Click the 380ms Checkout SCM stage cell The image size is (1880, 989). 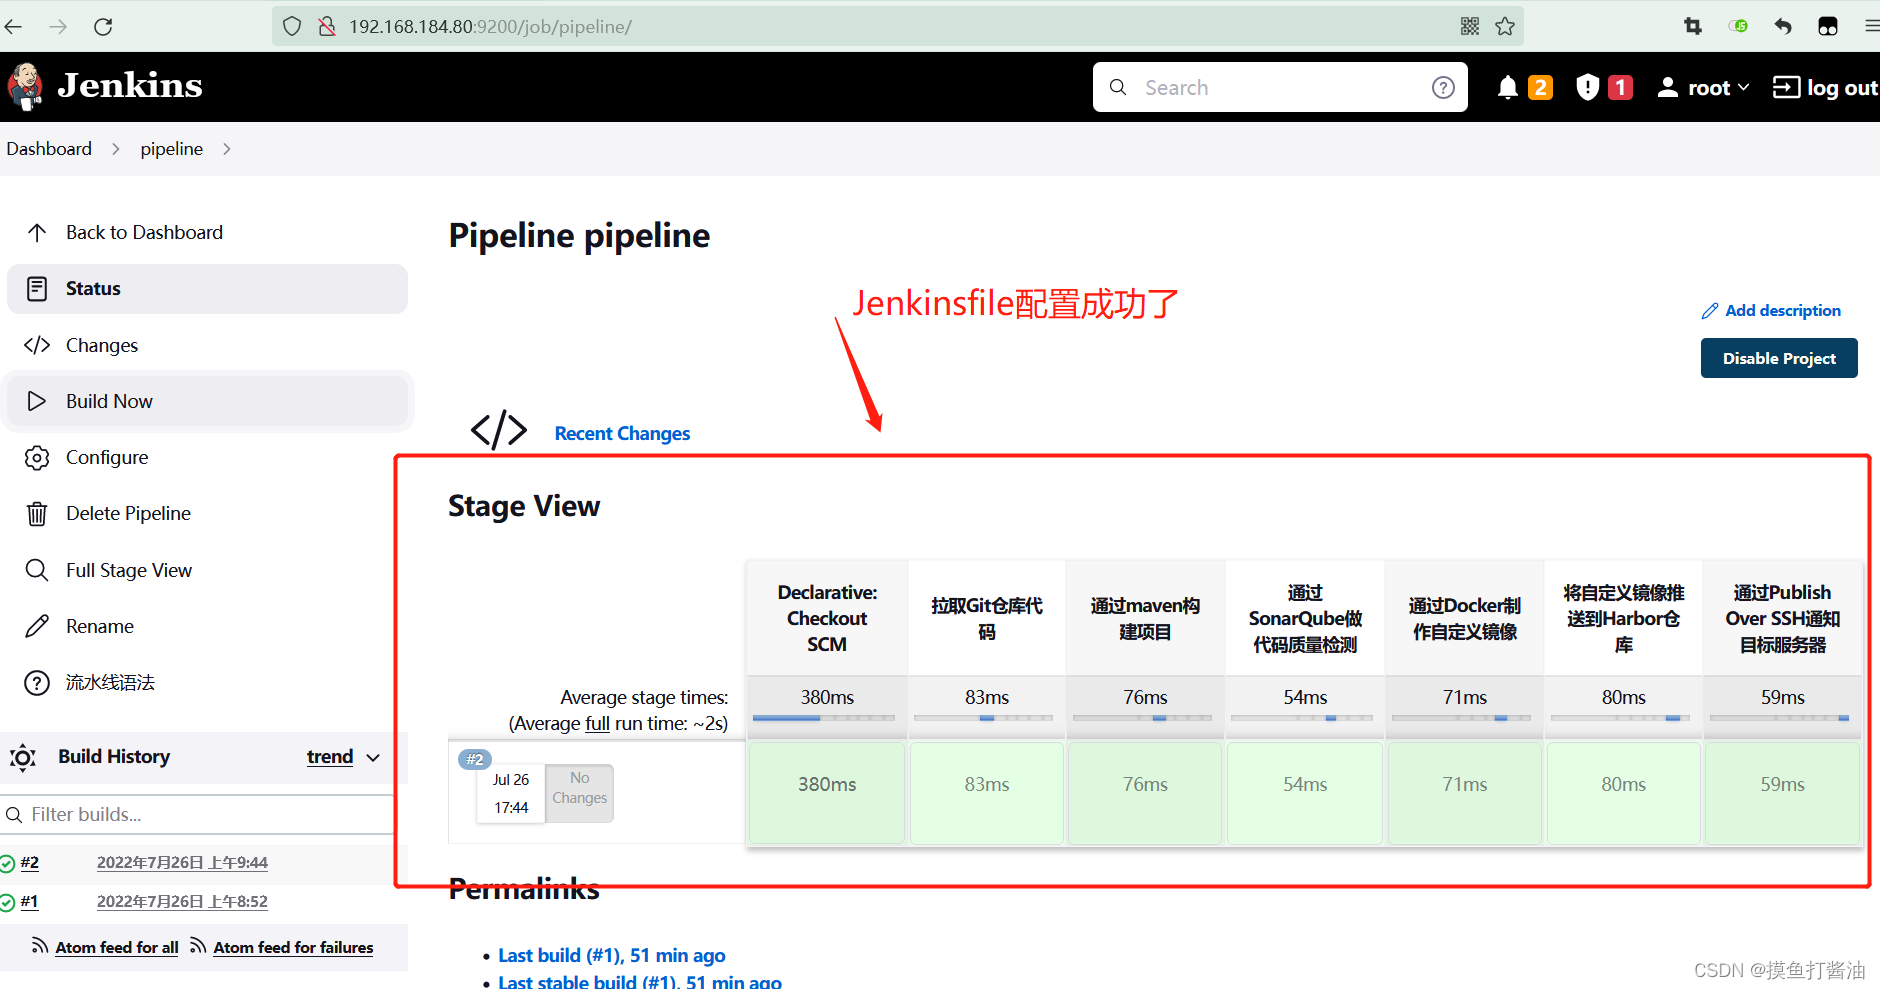point(827,792)
